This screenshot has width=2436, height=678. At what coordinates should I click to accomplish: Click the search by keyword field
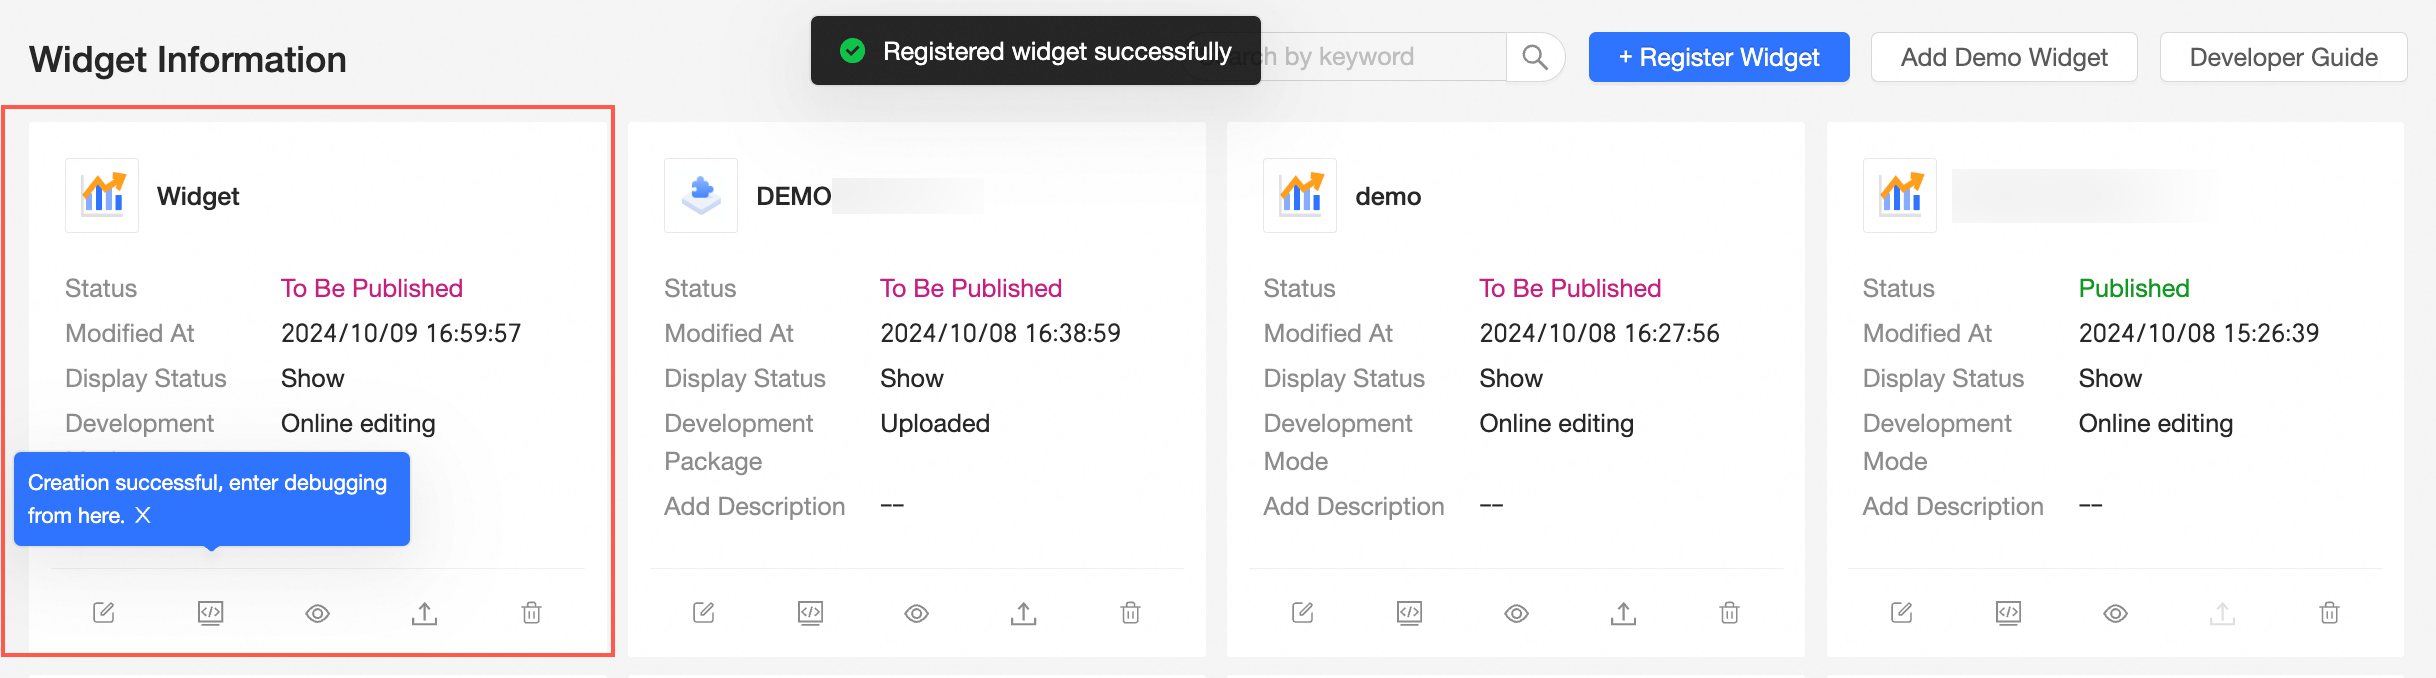click(x=1380, y=57)
